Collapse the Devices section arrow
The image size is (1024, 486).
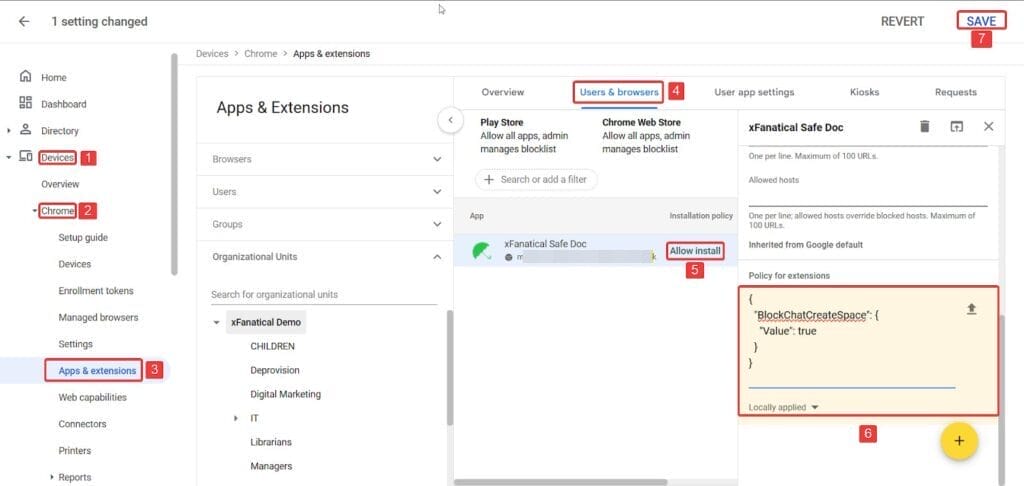click(9, 157)
